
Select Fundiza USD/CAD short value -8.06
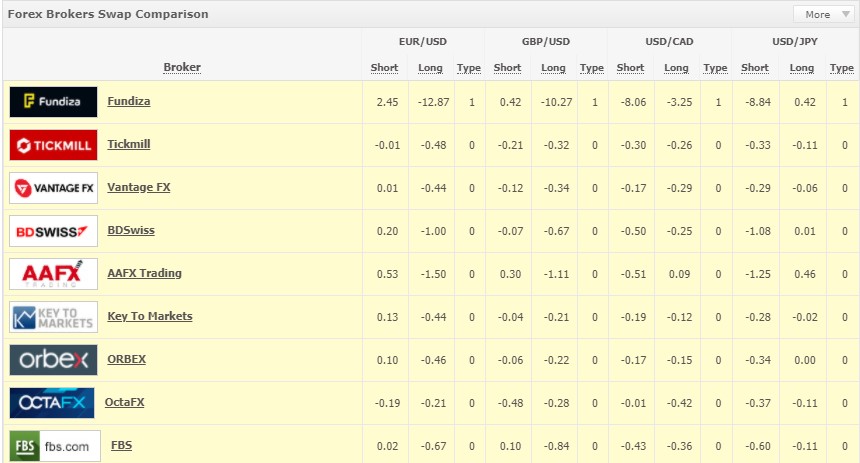[x=633, y=102]
